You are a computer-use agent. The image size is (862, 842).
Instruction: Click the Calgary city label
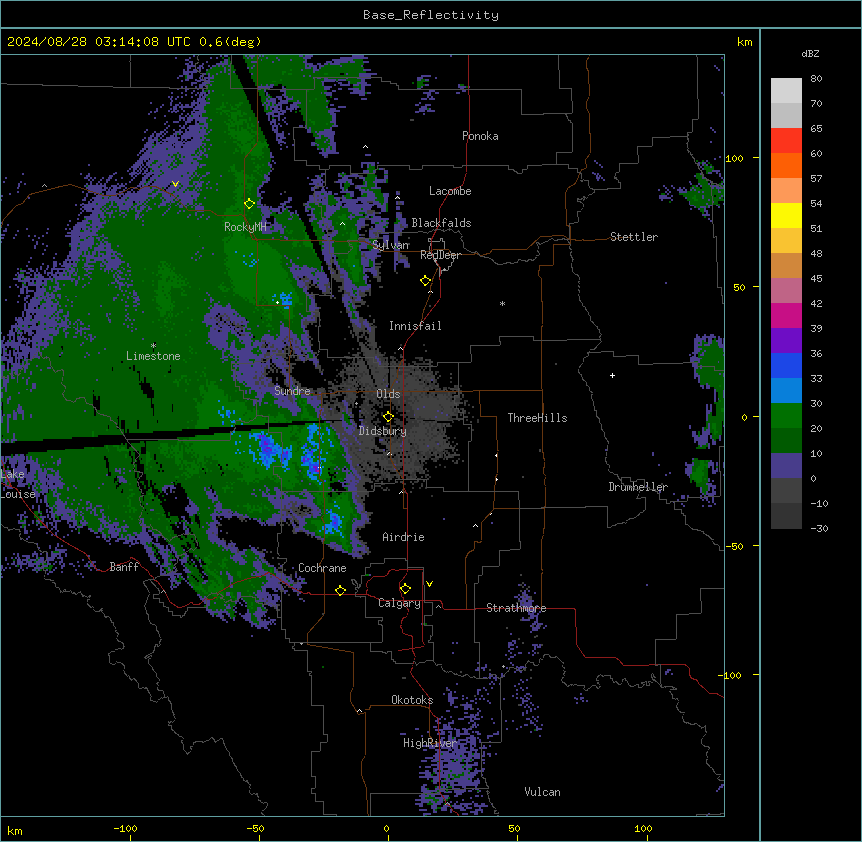399,603
